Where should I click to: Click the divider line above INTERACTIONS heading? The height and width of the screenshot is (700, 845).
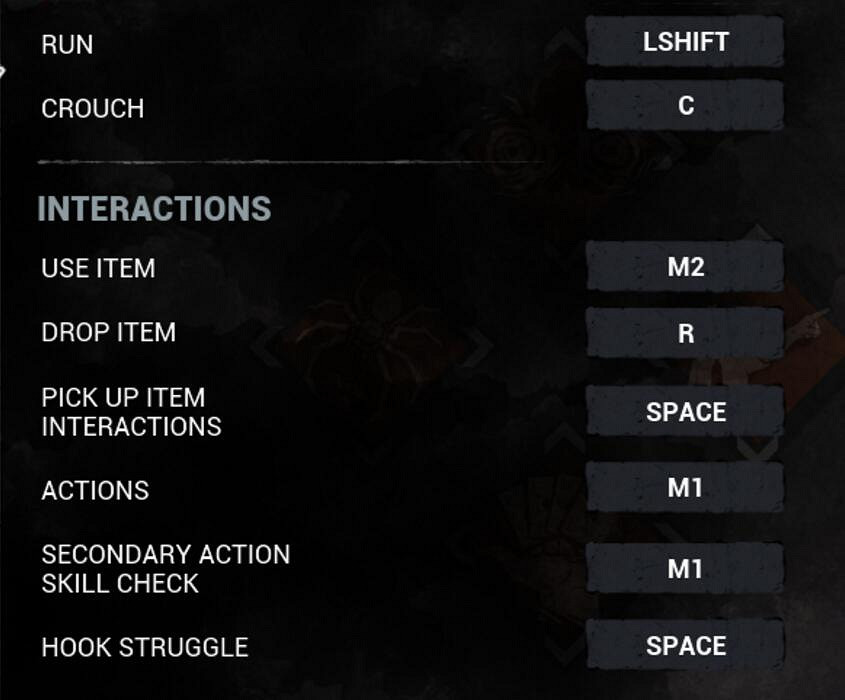(x=290, y=161)
